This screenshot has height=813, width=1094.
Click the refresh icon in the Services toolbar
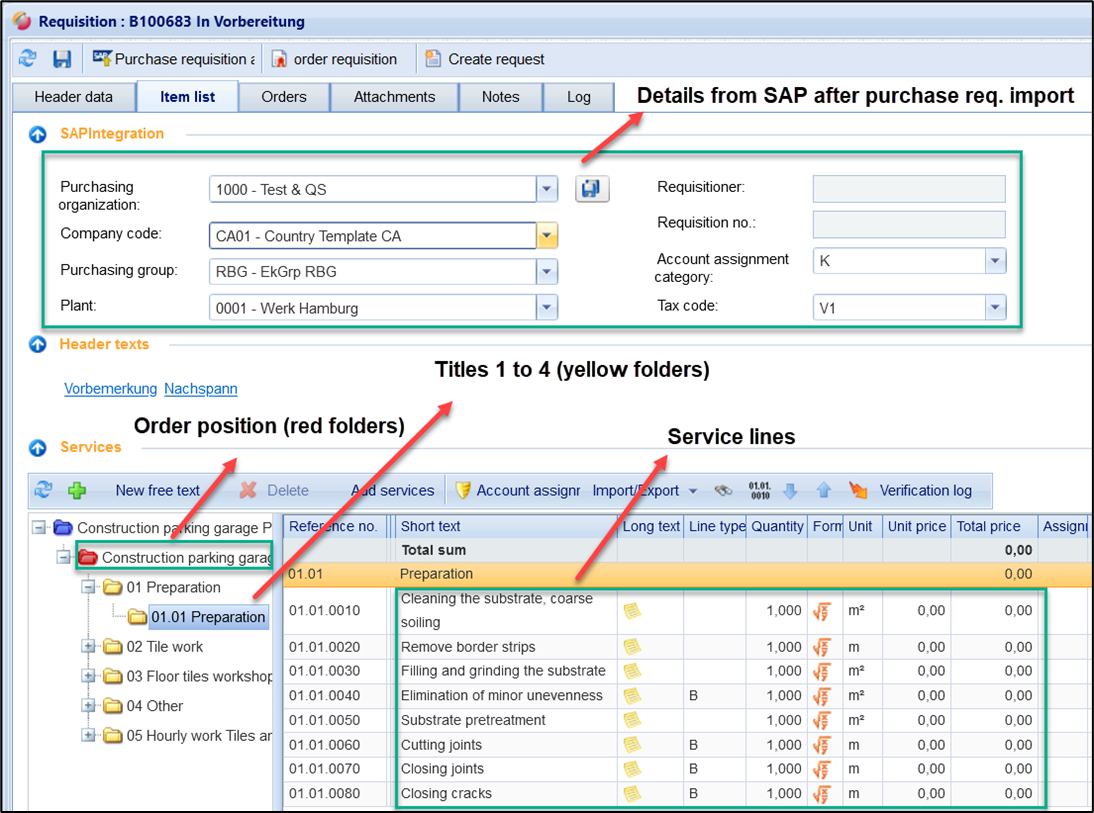coord(43,490)
